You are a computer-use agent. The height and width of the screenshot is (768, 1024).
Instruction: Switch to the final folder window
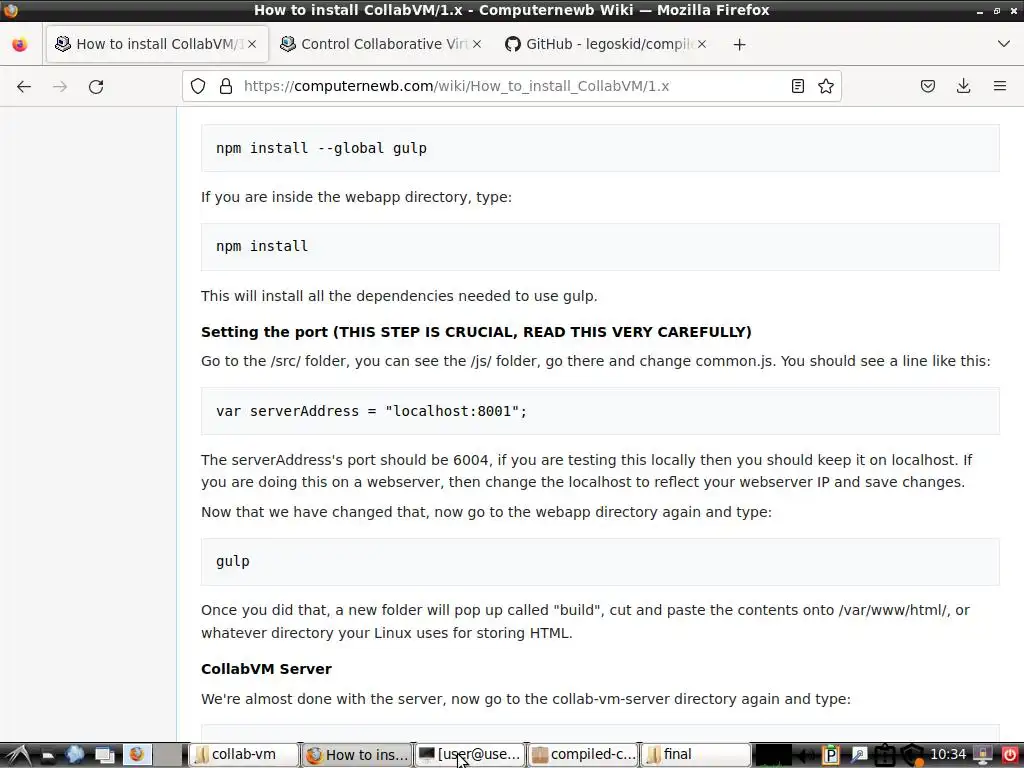pyautogui.click(x=696, y=755)
